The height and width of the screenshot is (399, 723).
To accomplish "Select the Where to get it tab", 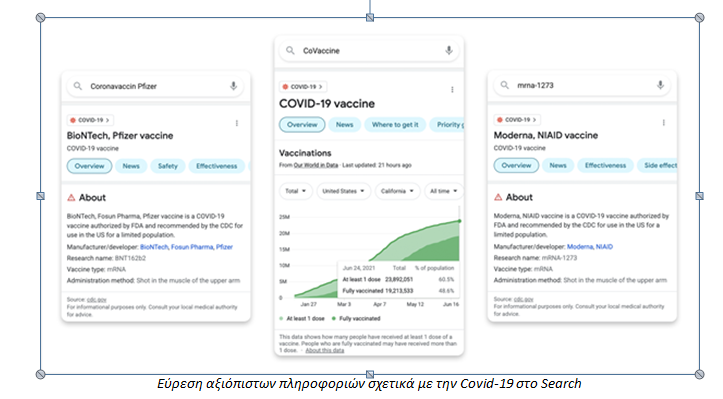I will coord(395,125).
